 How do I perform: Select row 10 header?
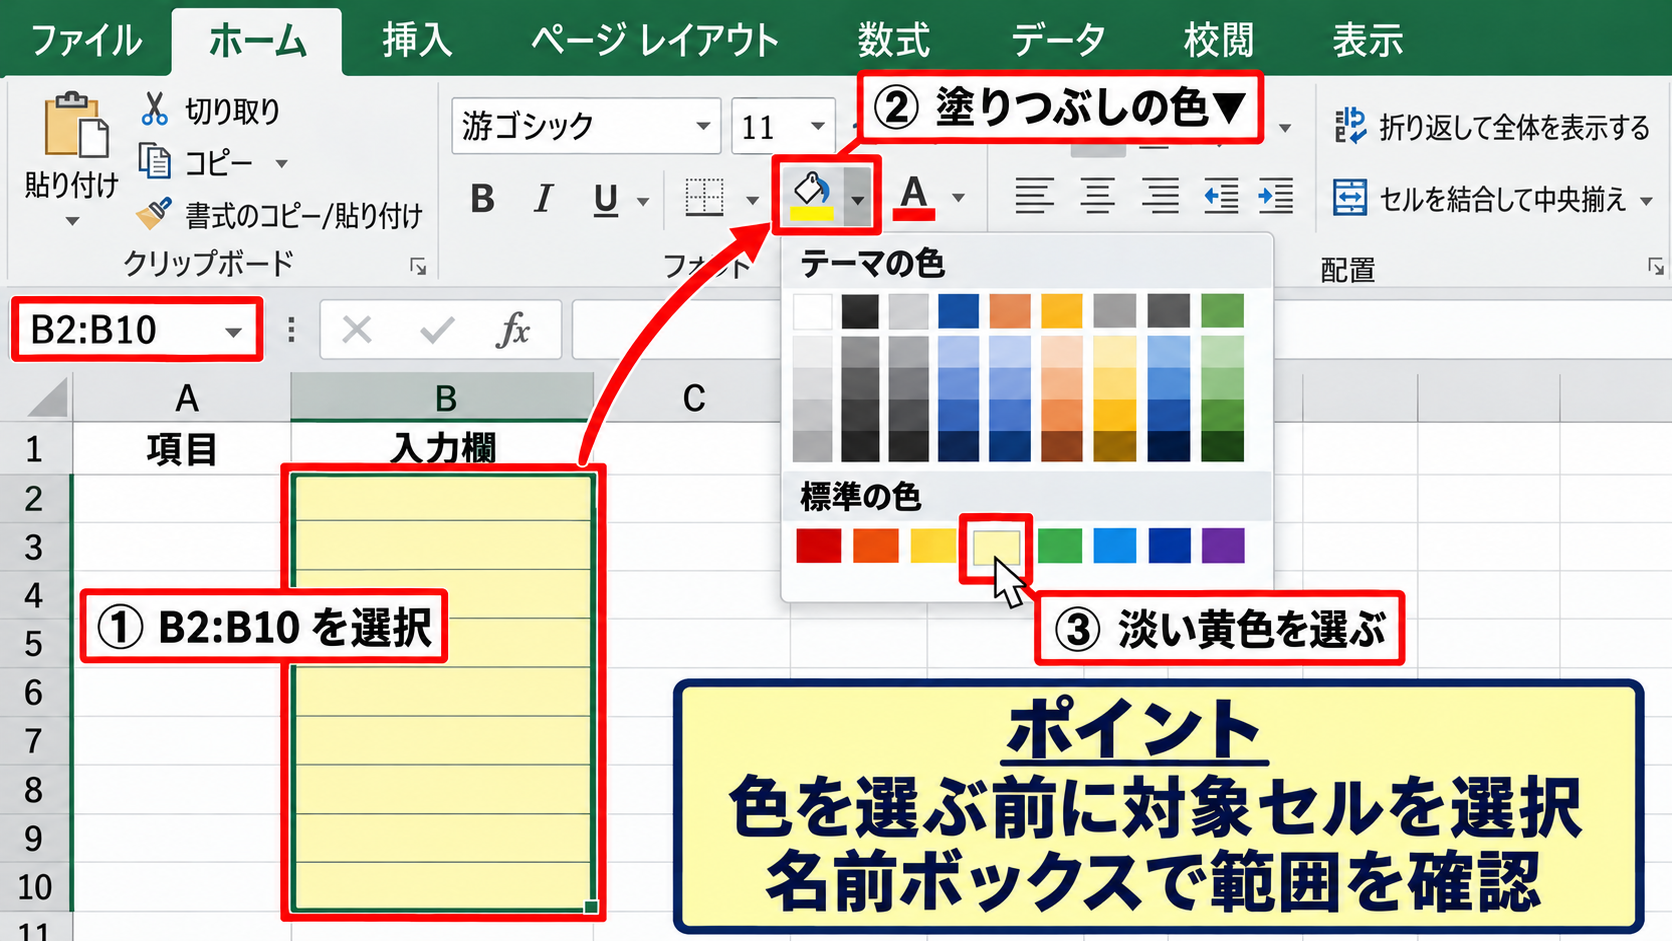pos(34,886)
